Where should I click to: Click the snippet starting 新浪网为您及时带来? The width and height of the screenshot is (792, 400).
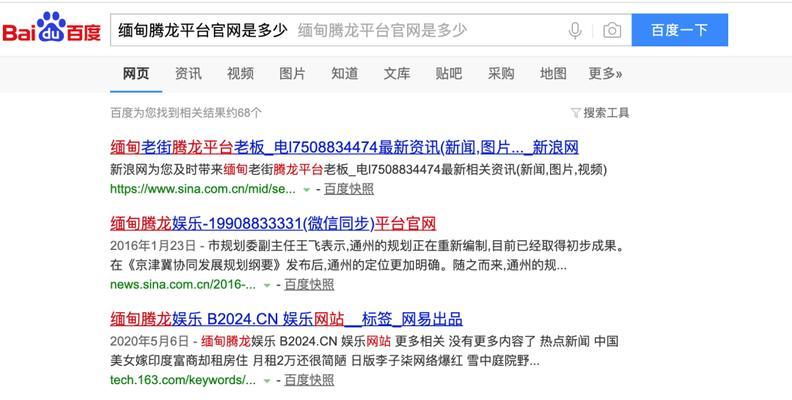(x=359, y=170)
